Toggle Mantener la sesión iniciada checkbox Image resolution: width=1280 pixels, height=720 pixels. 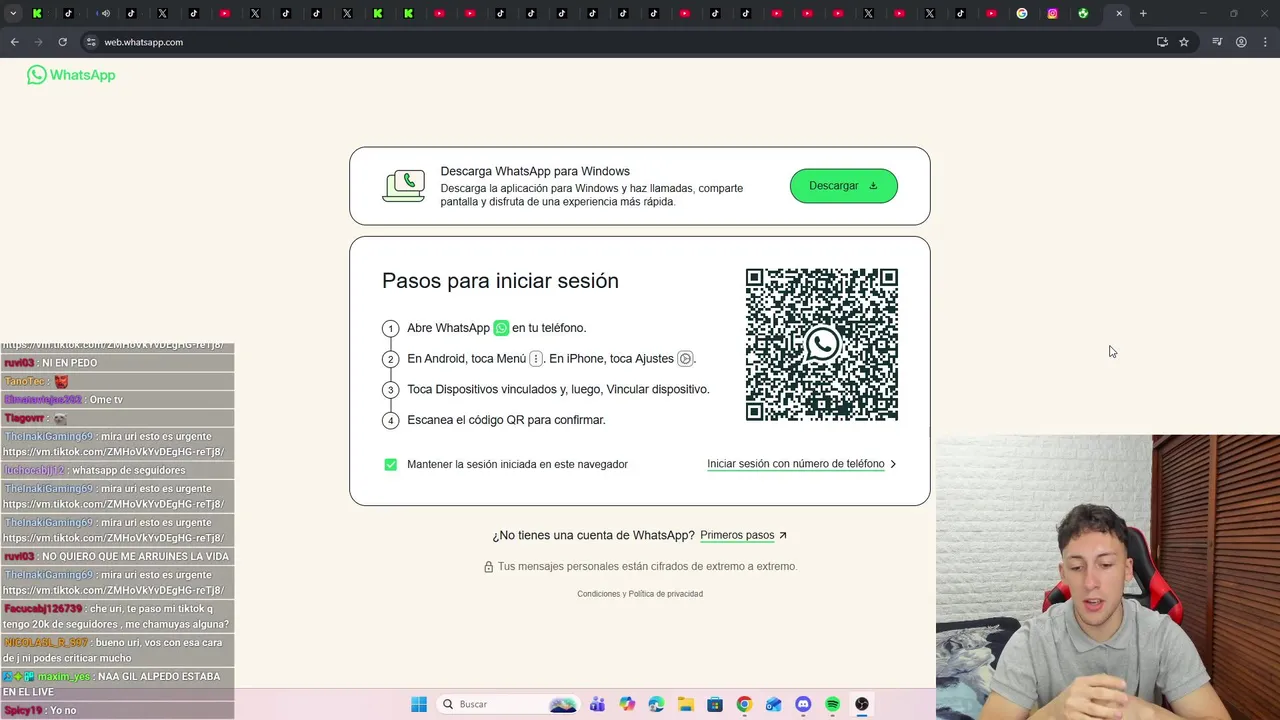coord(391,464)
